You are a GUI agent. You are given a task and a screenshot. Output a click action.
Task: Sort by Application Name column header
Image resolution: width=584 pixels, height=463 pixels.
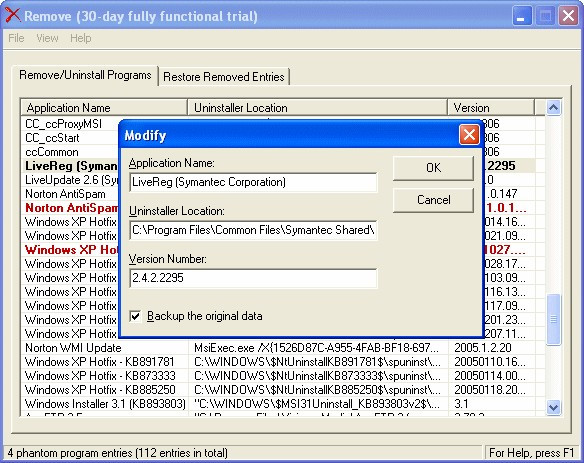click(104, 108)
